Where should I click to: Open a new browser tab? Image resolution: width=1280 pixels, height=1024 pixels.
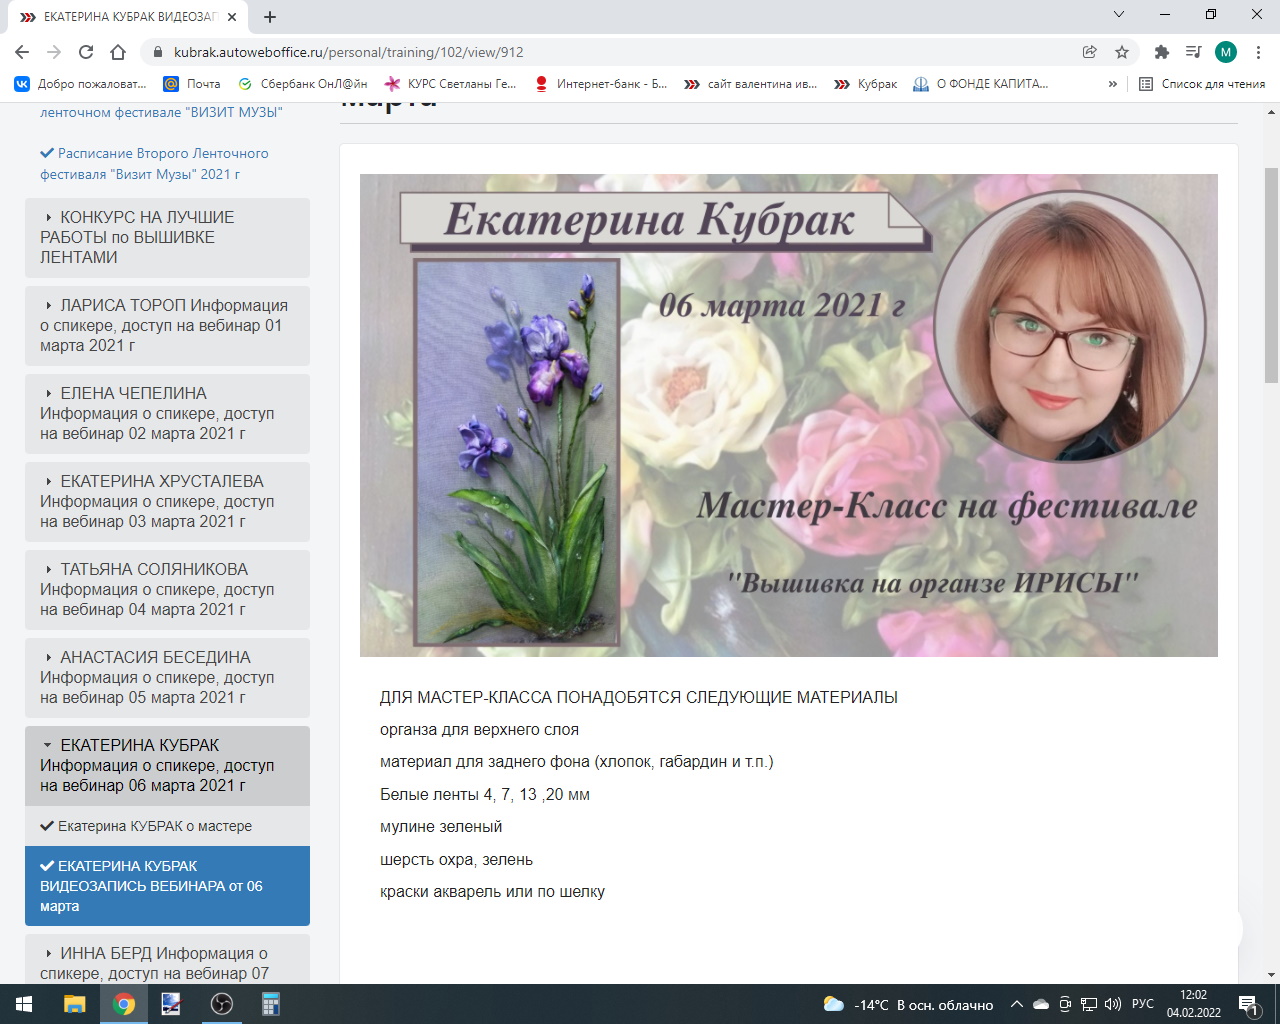270,16
